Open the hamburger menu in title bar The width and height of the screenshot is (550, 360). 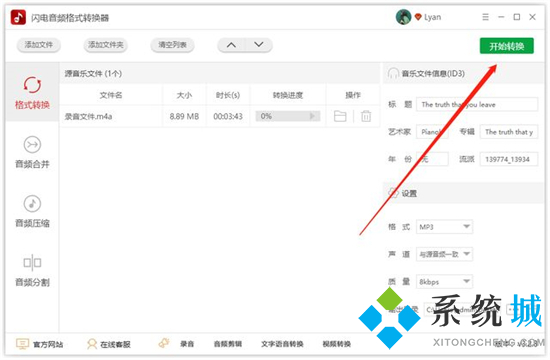pyautogui.click(x=485, y=17)
